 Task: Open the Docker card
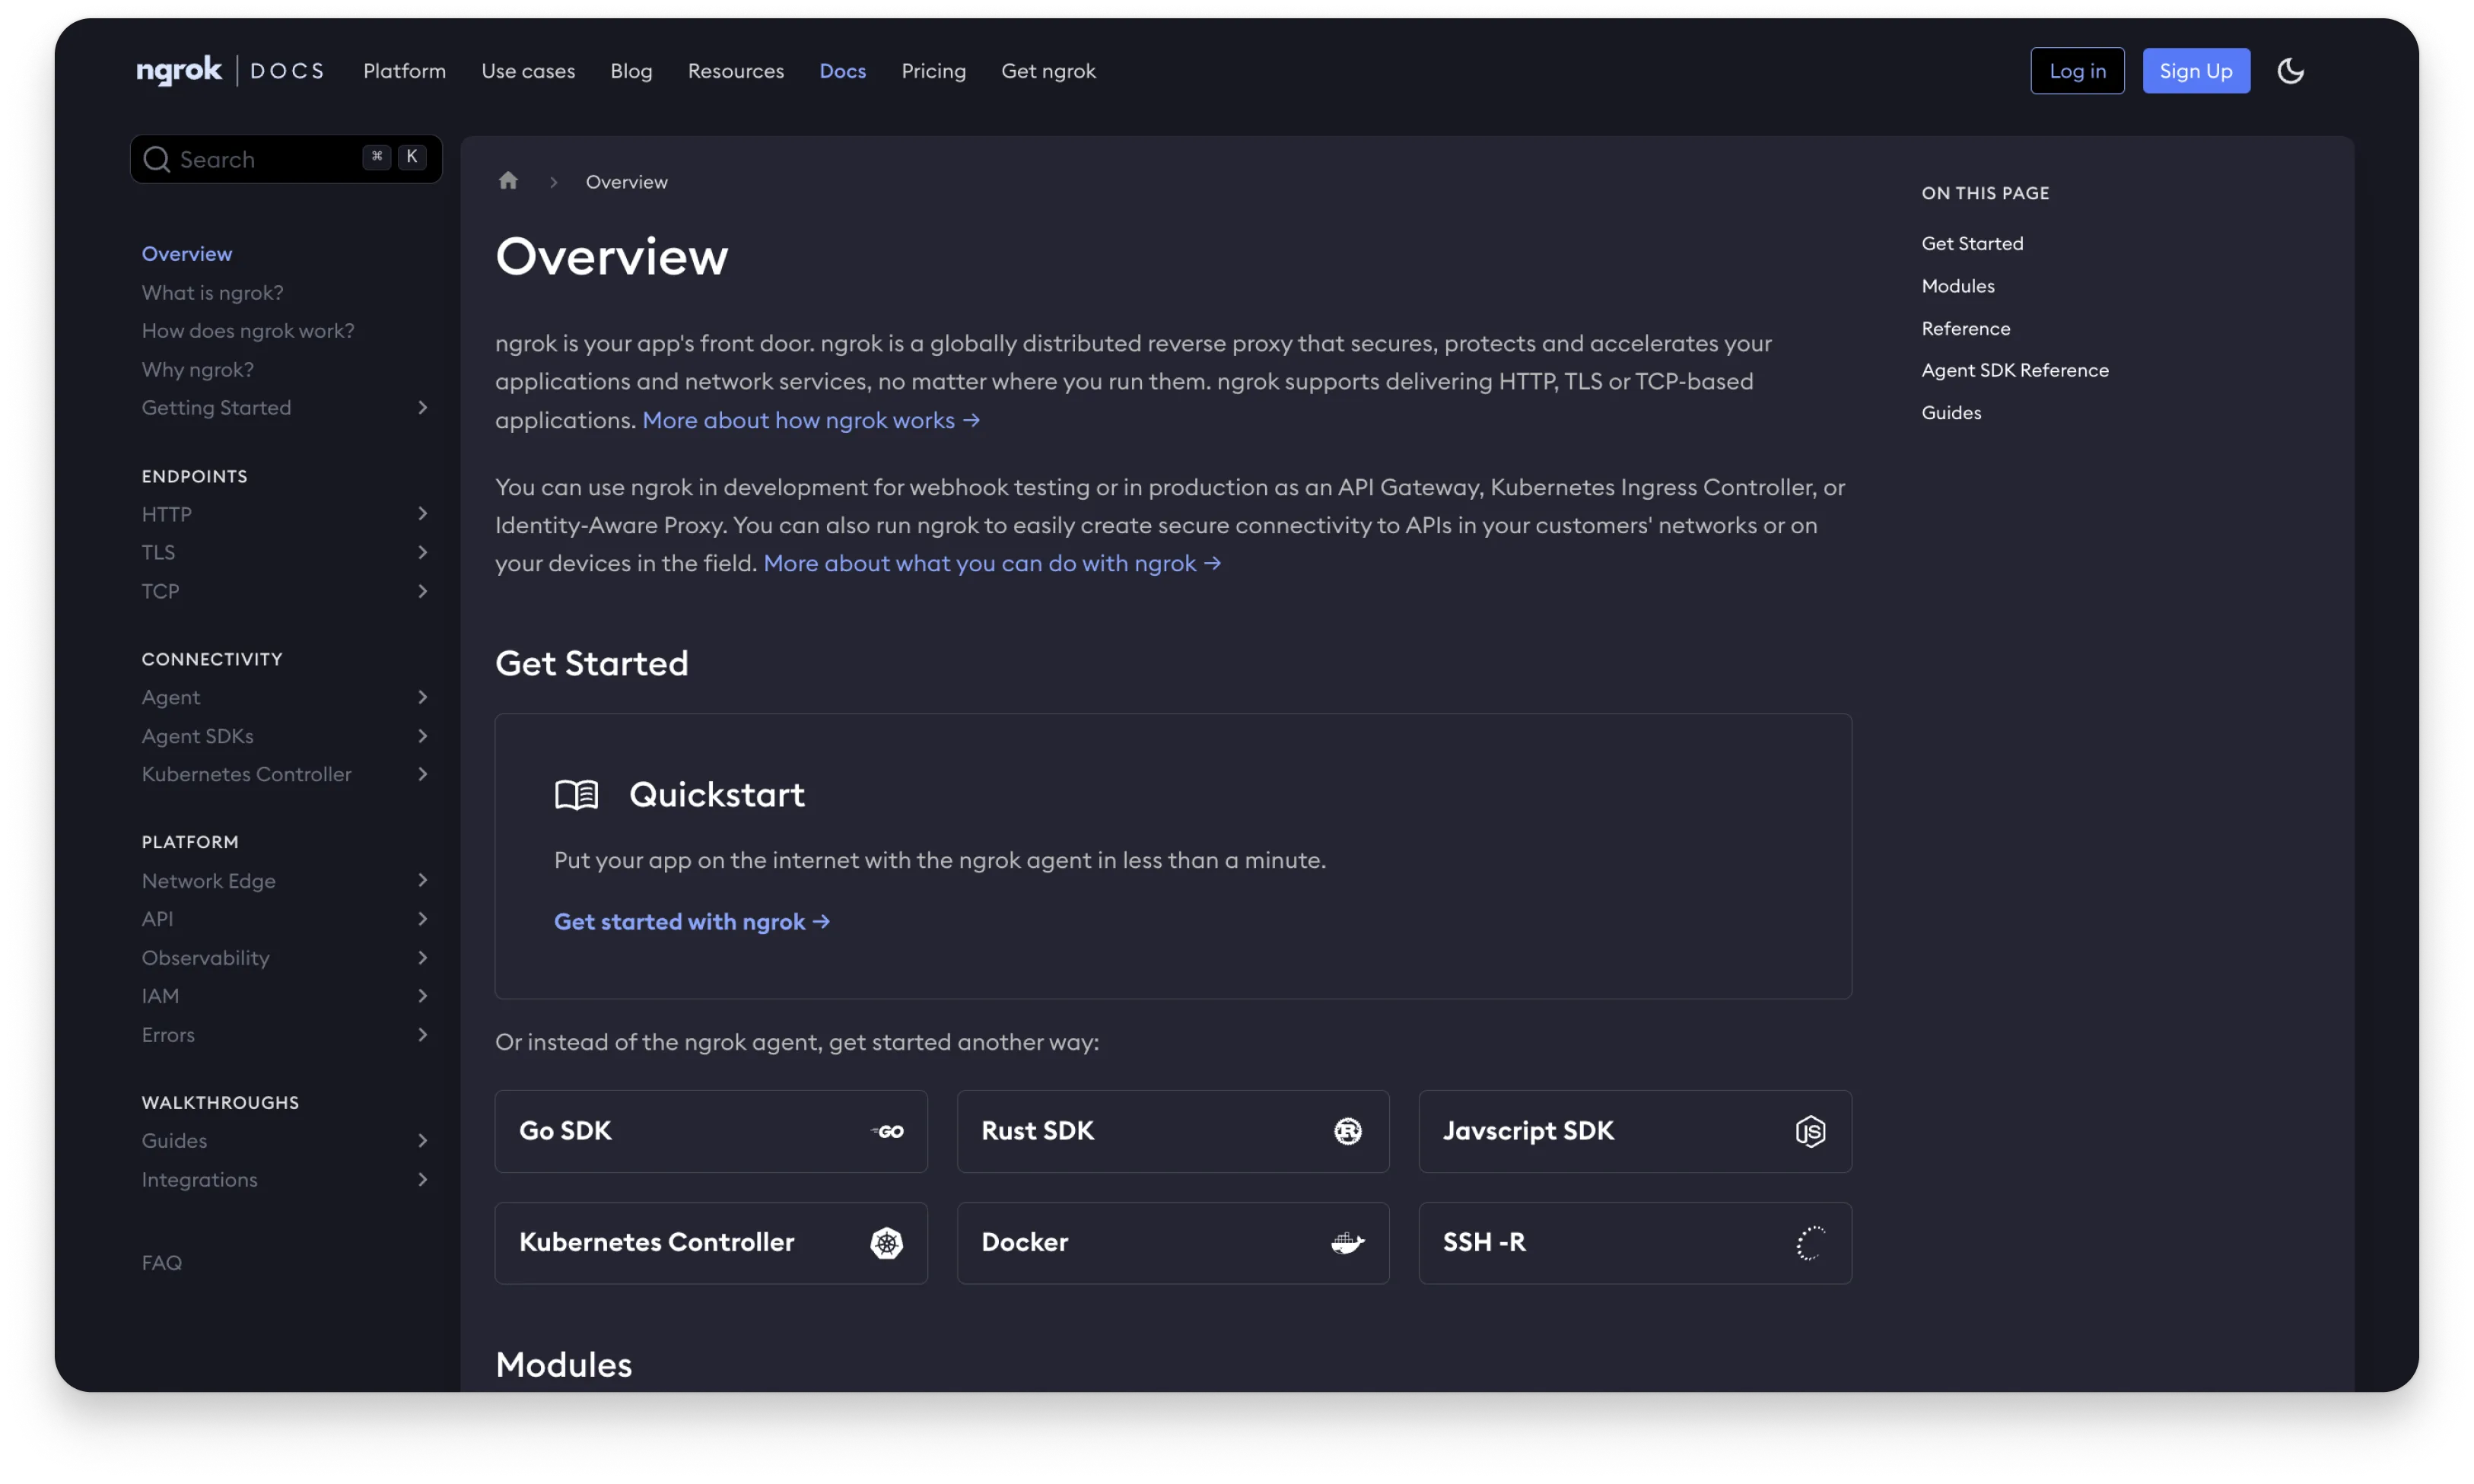pyautogui.click(x=1173, y=1243)
